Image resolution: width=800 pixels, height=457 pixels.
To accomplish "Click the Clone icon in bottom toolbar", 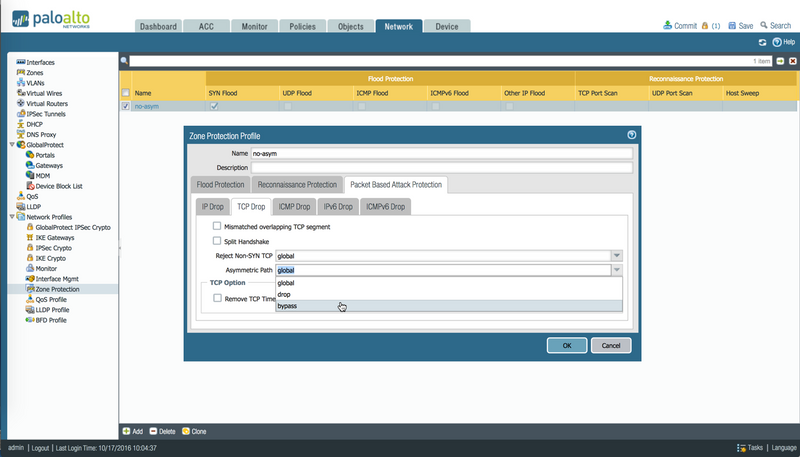I will tap(185, 431).
